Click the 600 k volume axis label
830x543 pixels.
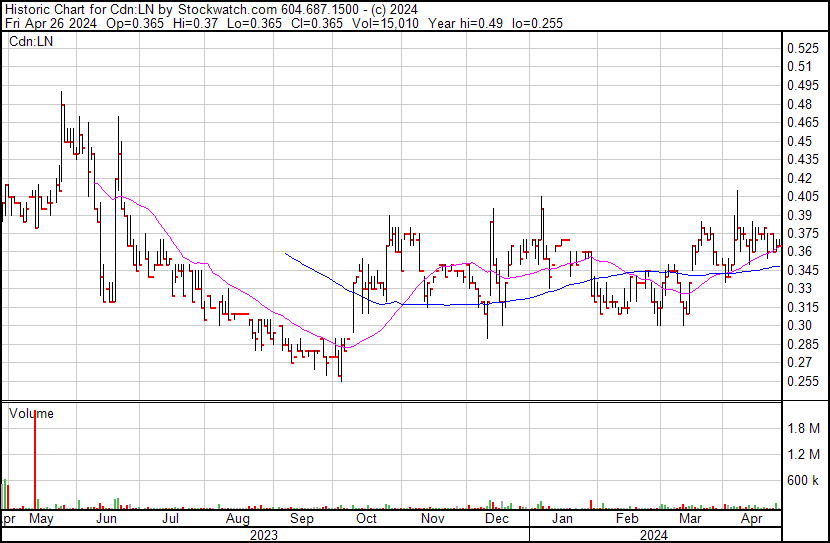coord(803,481)
